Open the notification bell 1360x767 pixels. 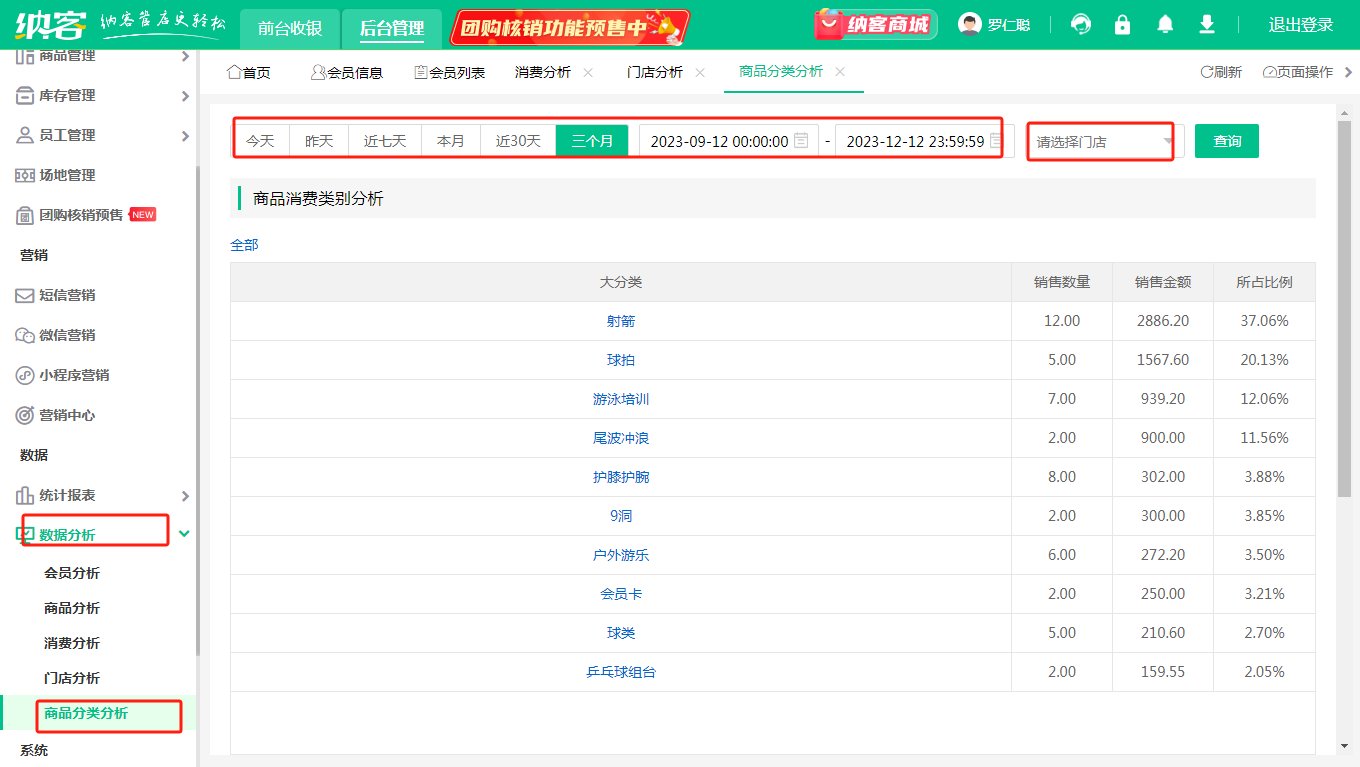1165,25
